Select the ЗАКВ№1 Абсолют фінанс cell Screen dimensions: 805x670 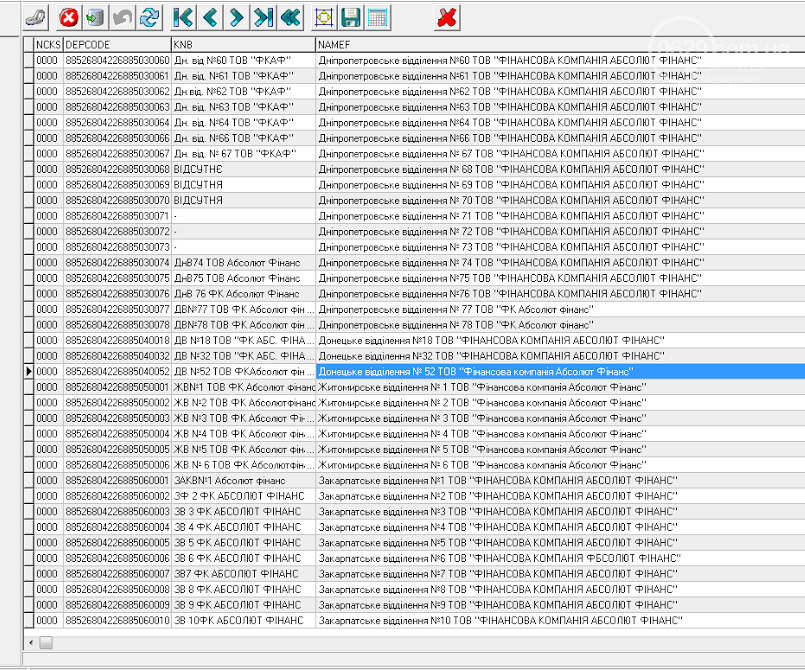coord(242,480)
